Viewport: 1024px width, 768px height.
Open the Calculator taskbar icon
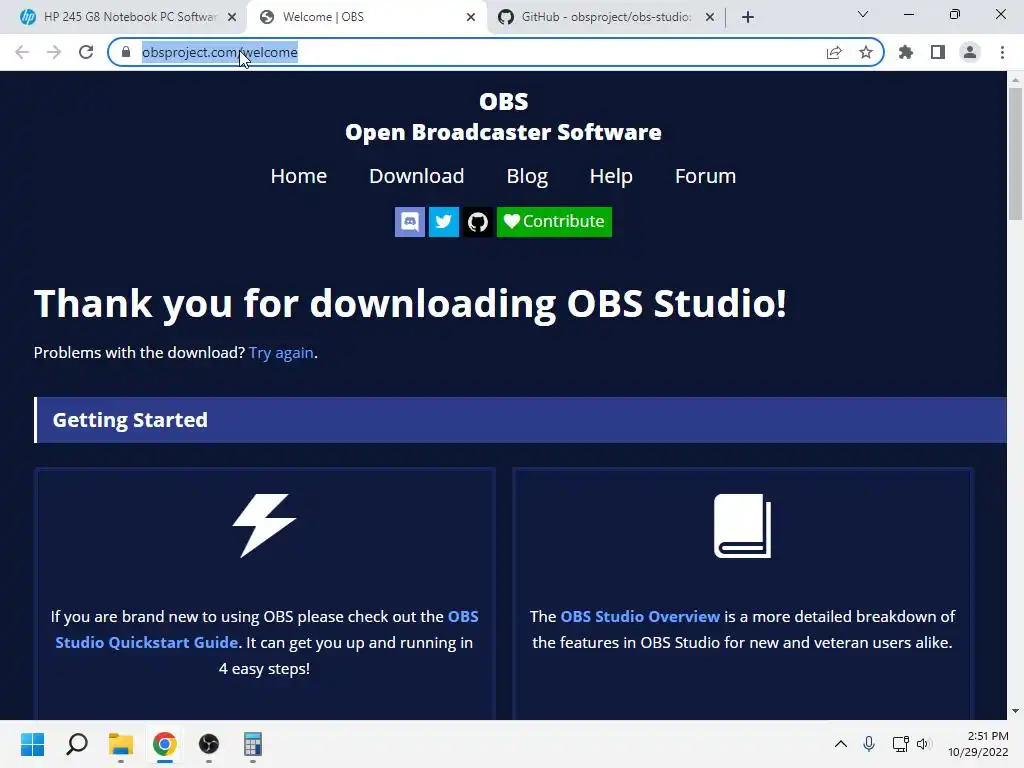point(253,744)
